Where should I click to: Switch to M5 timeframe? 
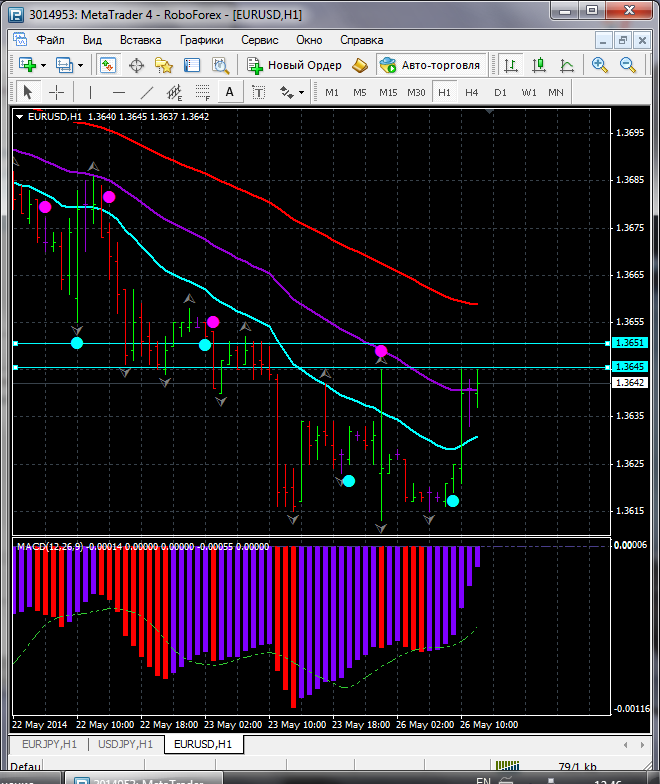coord(360,92)
